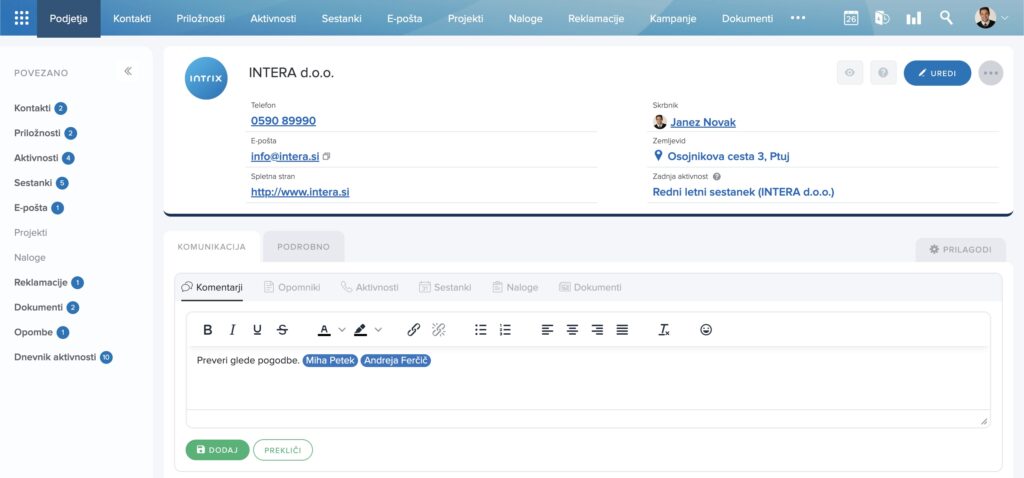Image resolution: width=1024 pixels, height=478 pixels.
Task: Collapse the Povezano sidebar
Action: pyautogui.click(x=128, y=71)
